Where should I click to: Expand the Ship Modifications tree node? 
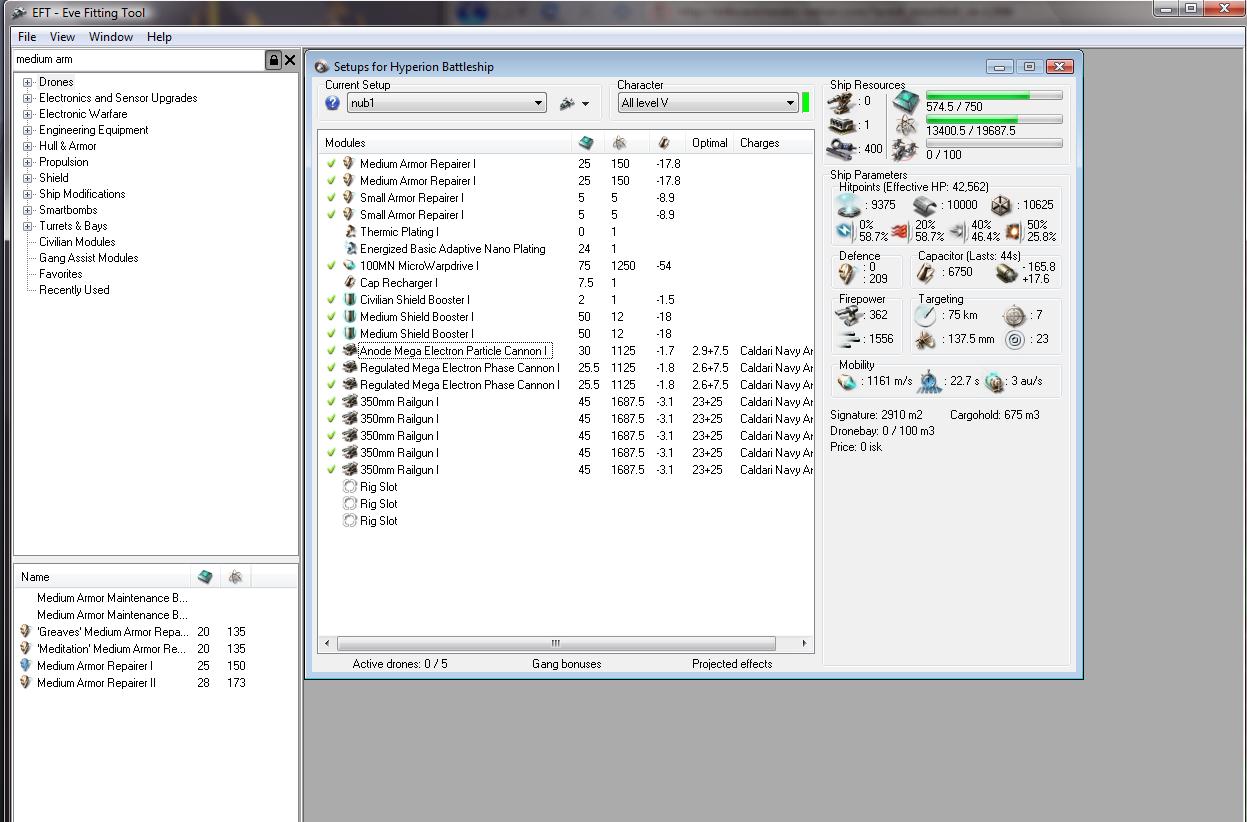[28, 194]
